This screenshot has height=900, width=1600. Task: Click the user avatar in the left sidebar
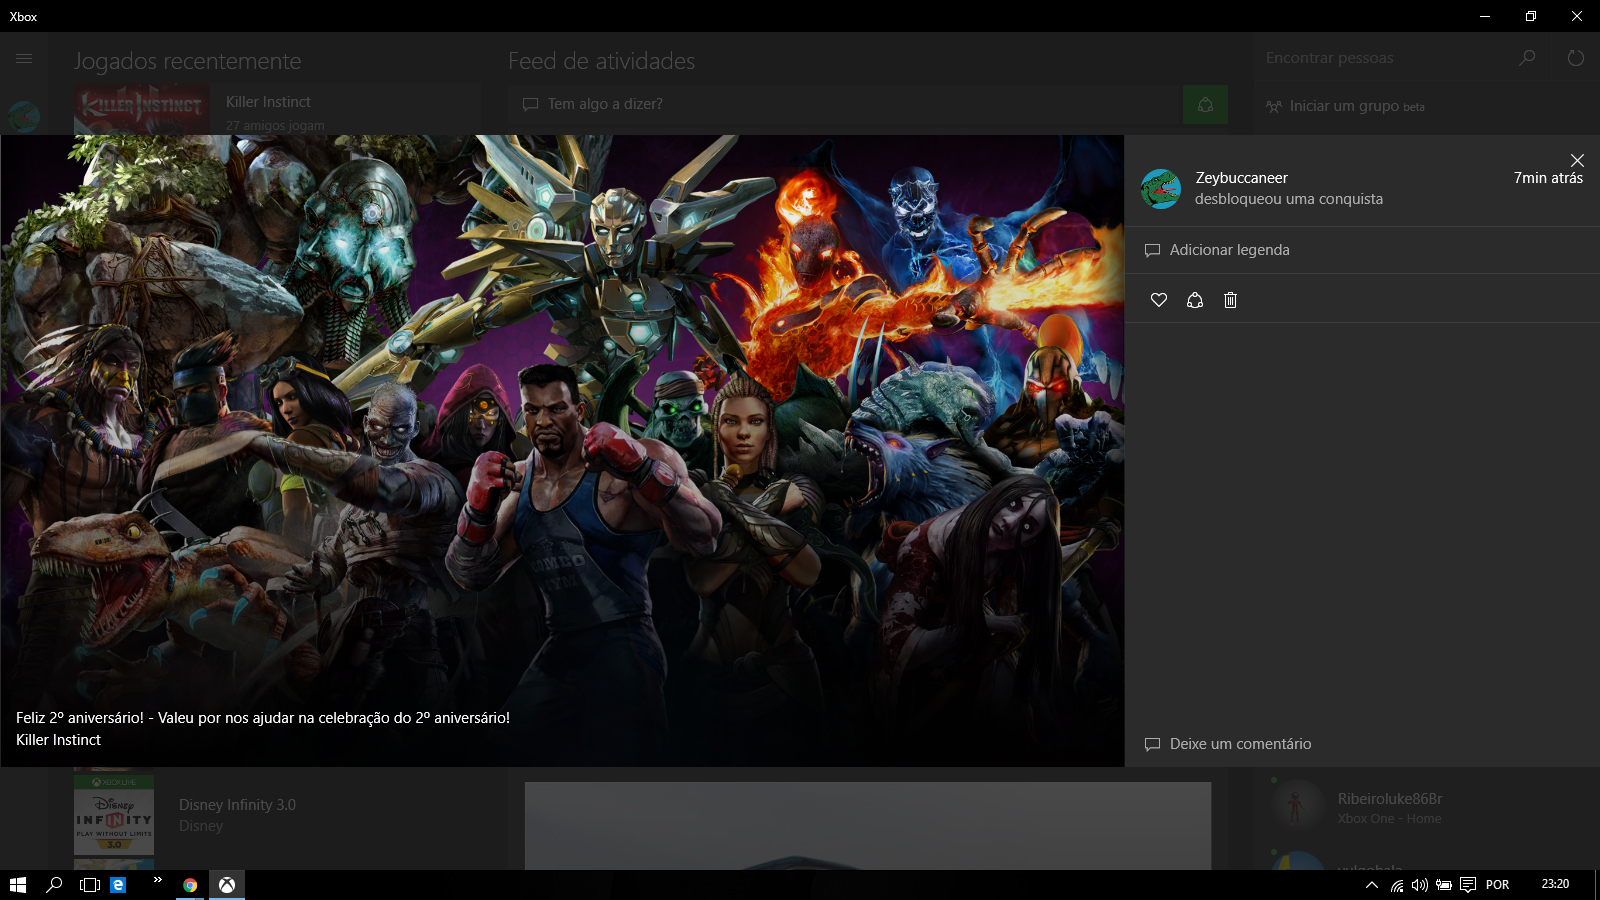pyautogui.click(x=24, y=116)
